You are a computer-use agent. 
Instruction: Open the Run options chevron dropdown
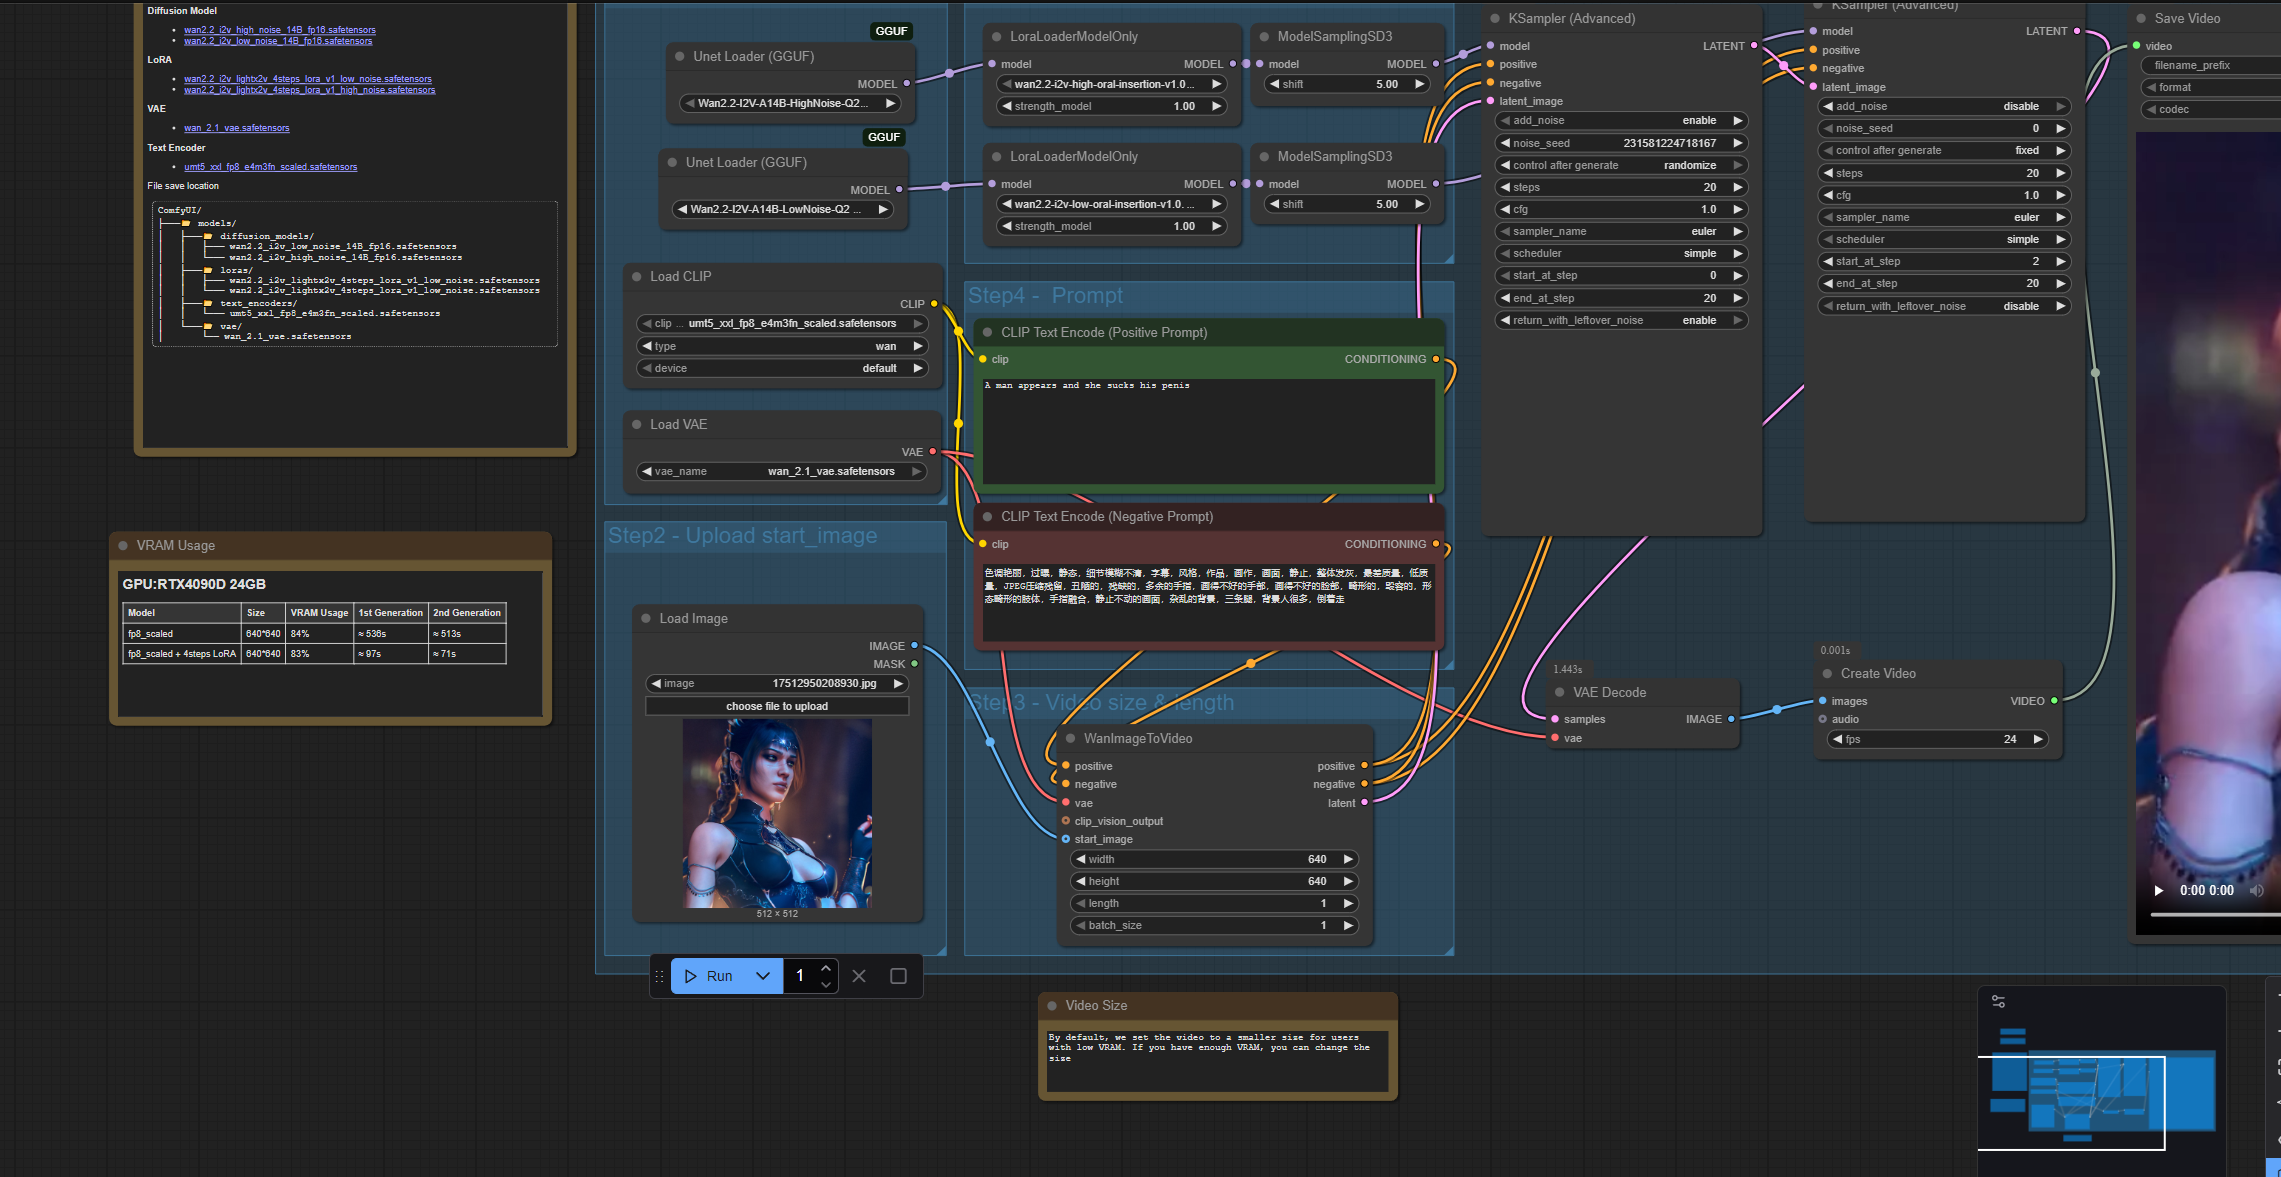tap(763, 976)
